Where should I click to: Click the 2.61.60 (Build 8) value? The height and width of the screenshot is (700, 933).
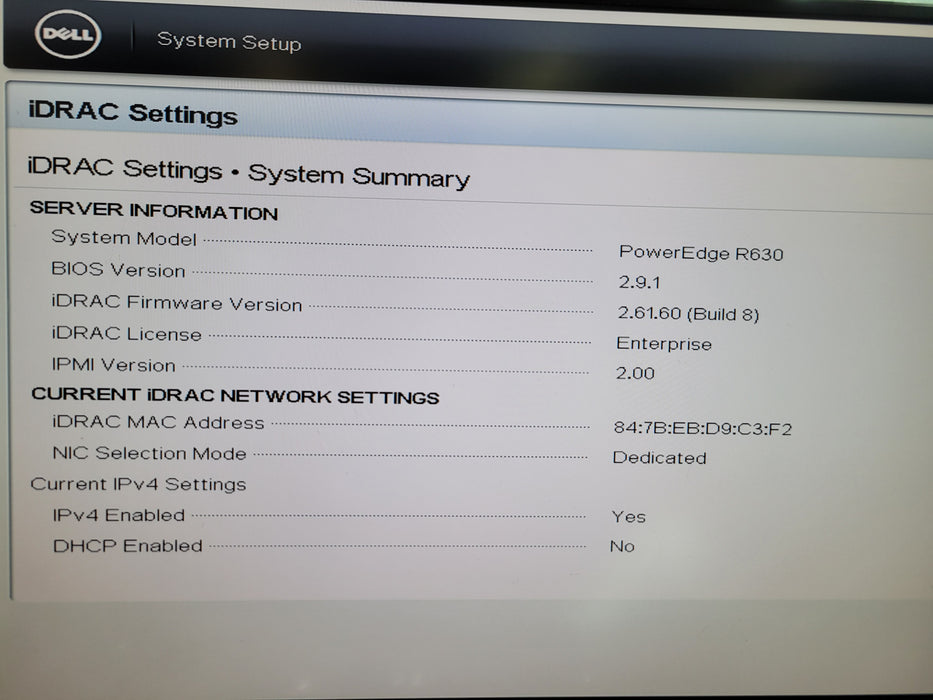coord(688,313)
